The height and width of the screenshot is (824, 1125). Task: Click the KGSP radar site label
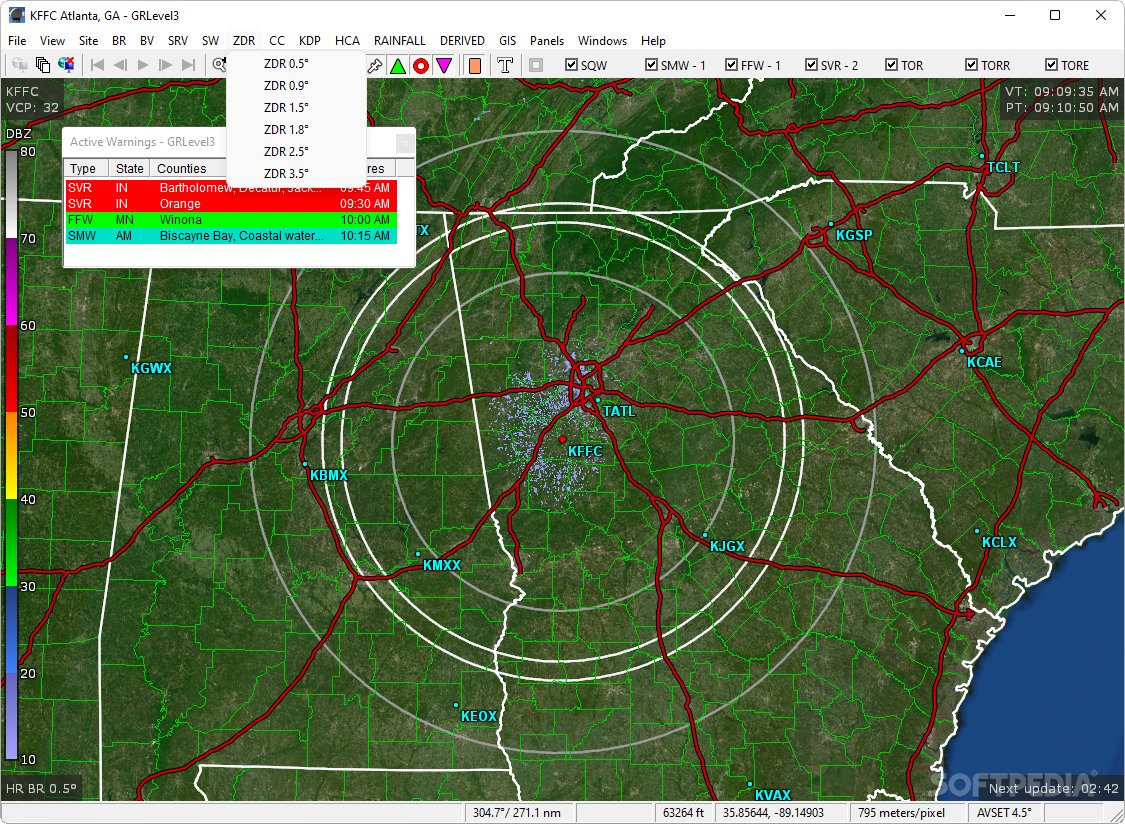(x=854, y=235)
